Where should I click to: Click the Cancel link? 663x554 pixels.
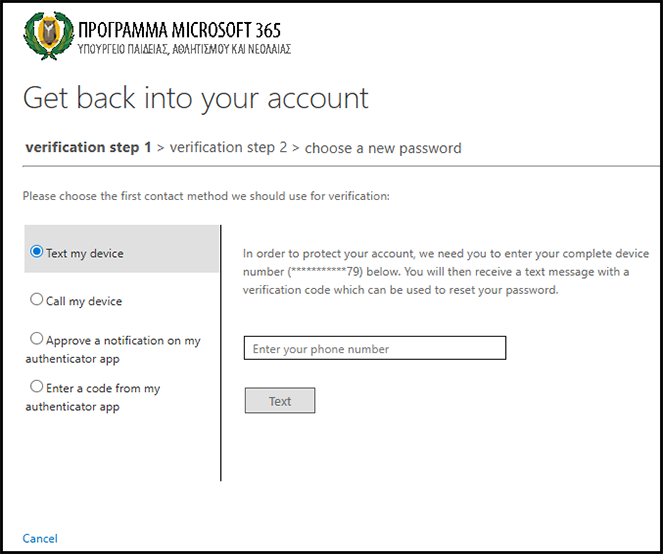(x=40, y=539)
